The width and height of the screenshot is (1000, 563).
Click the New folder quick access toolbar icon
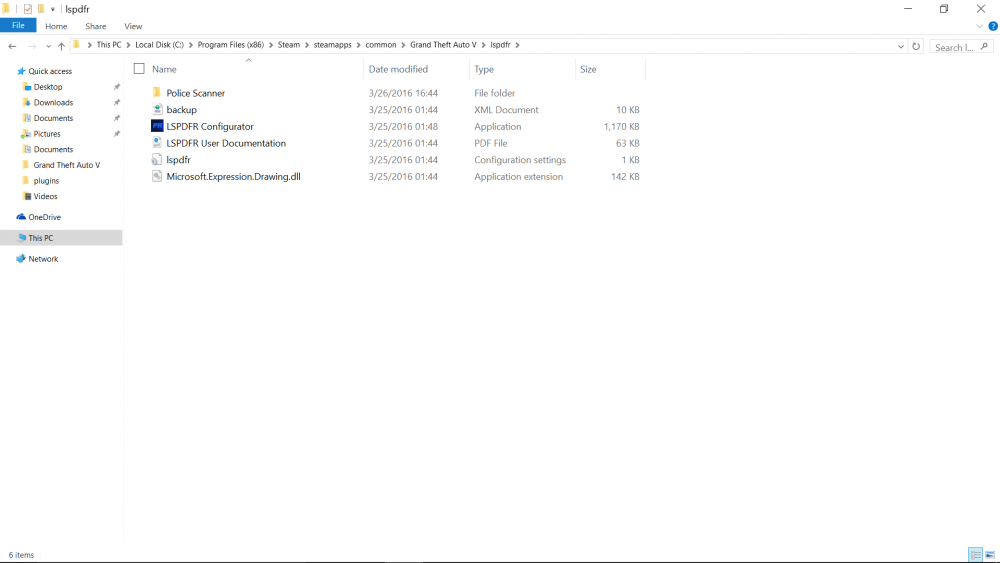coord(41,9)
